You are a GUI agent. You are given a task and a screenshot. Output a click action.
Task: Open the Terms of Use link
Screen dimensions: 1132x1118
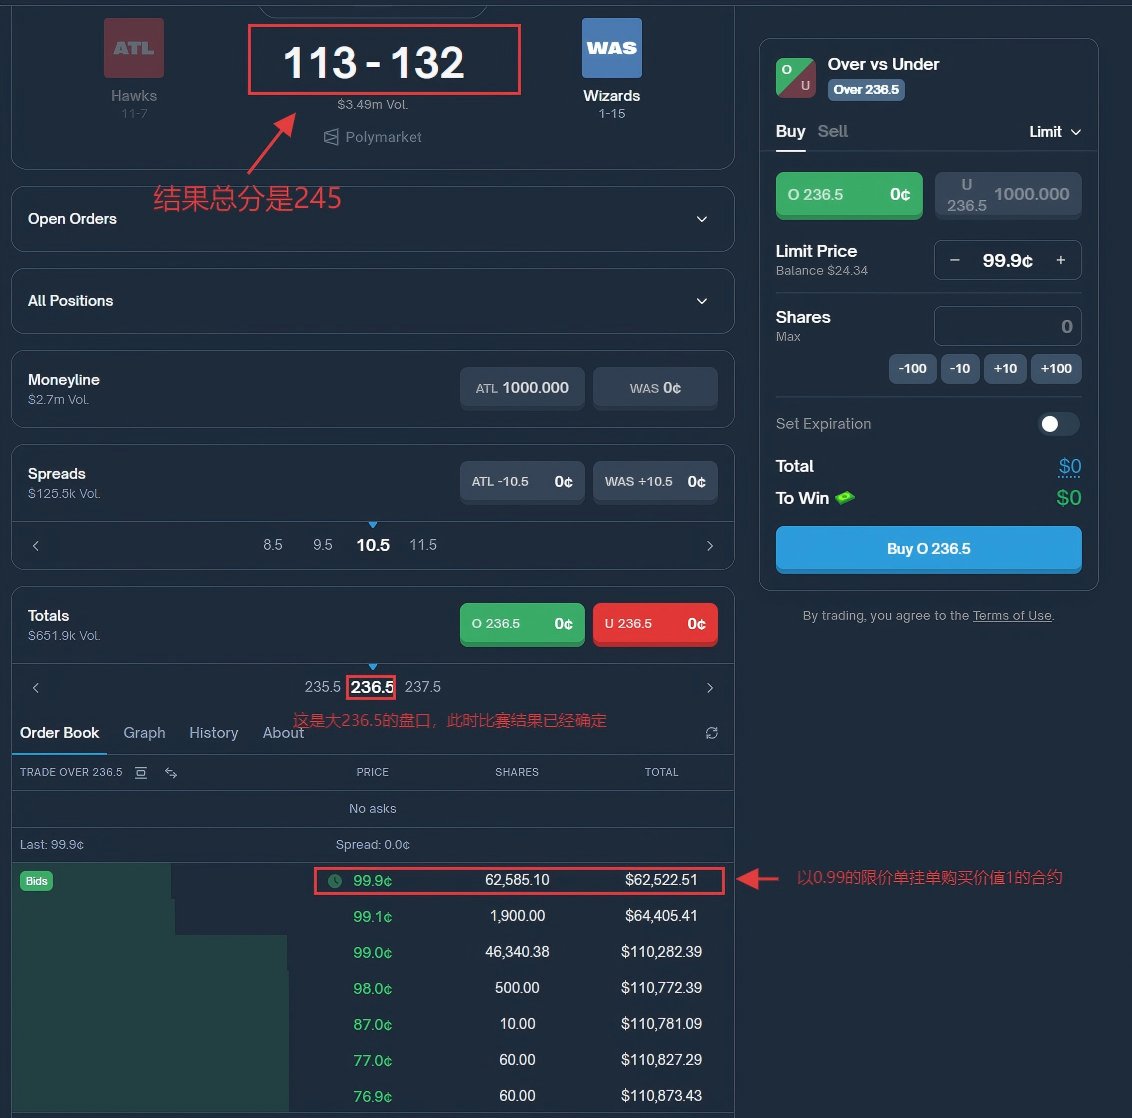(x=1011, y=616)
